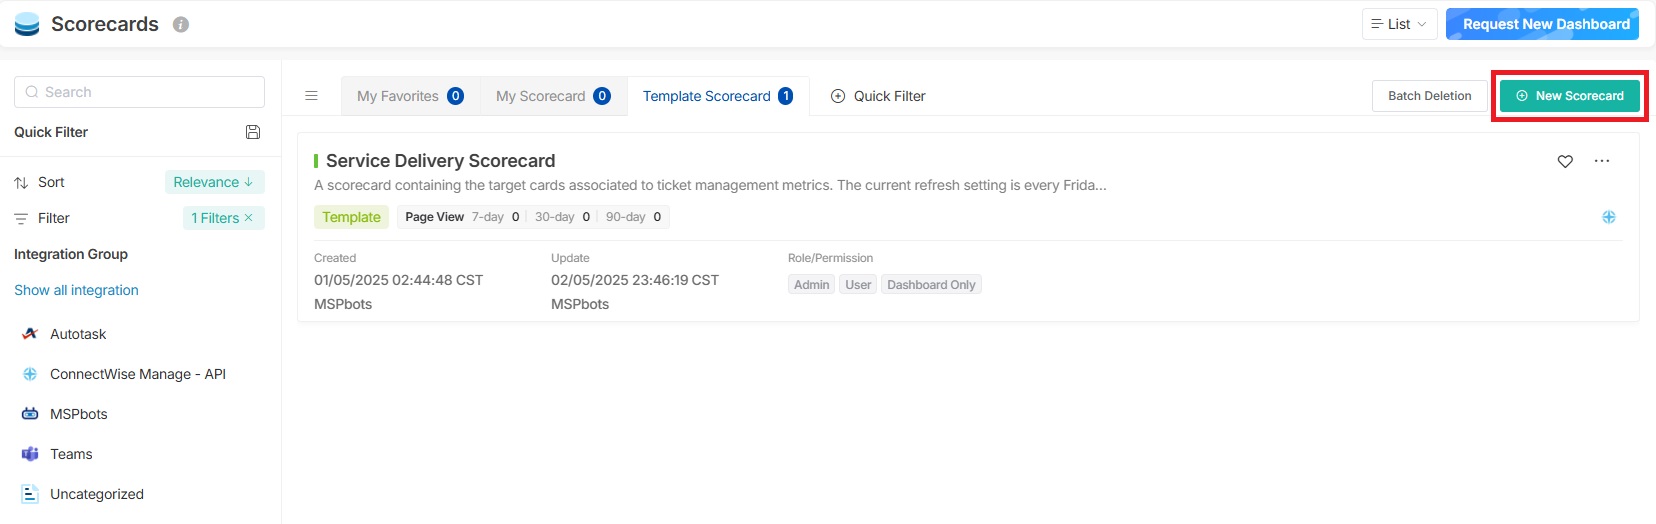The width and height of the screenshot is (1656, 524).
Task: Click the Request New Dashboard button
Action: click(1541, 24)
